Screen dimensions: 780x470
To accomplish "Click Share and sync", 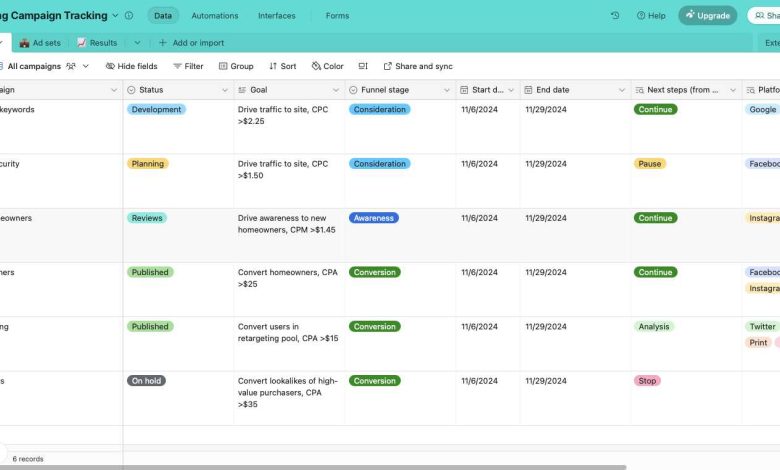I will pos(417,66).
